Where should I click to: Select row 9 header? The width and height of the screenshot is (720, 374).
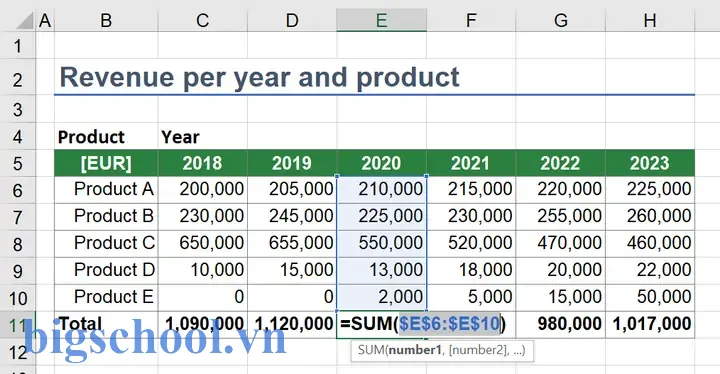pos(17,271)
